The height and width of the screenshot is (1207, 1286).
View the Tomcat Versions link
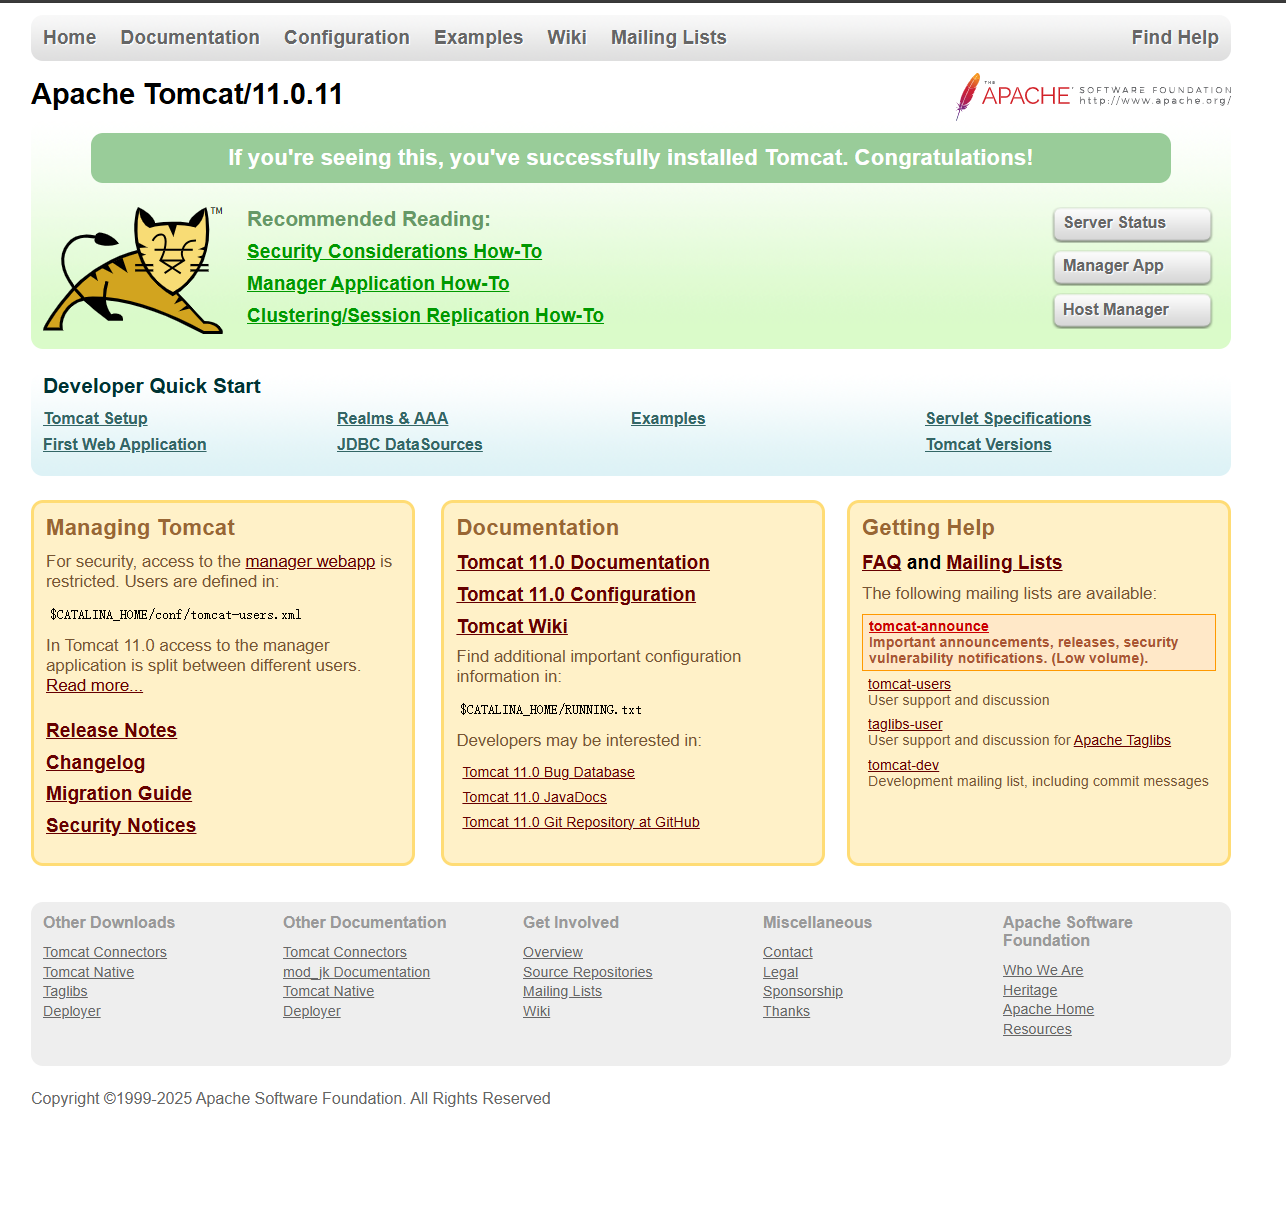[x=989, y=444]
